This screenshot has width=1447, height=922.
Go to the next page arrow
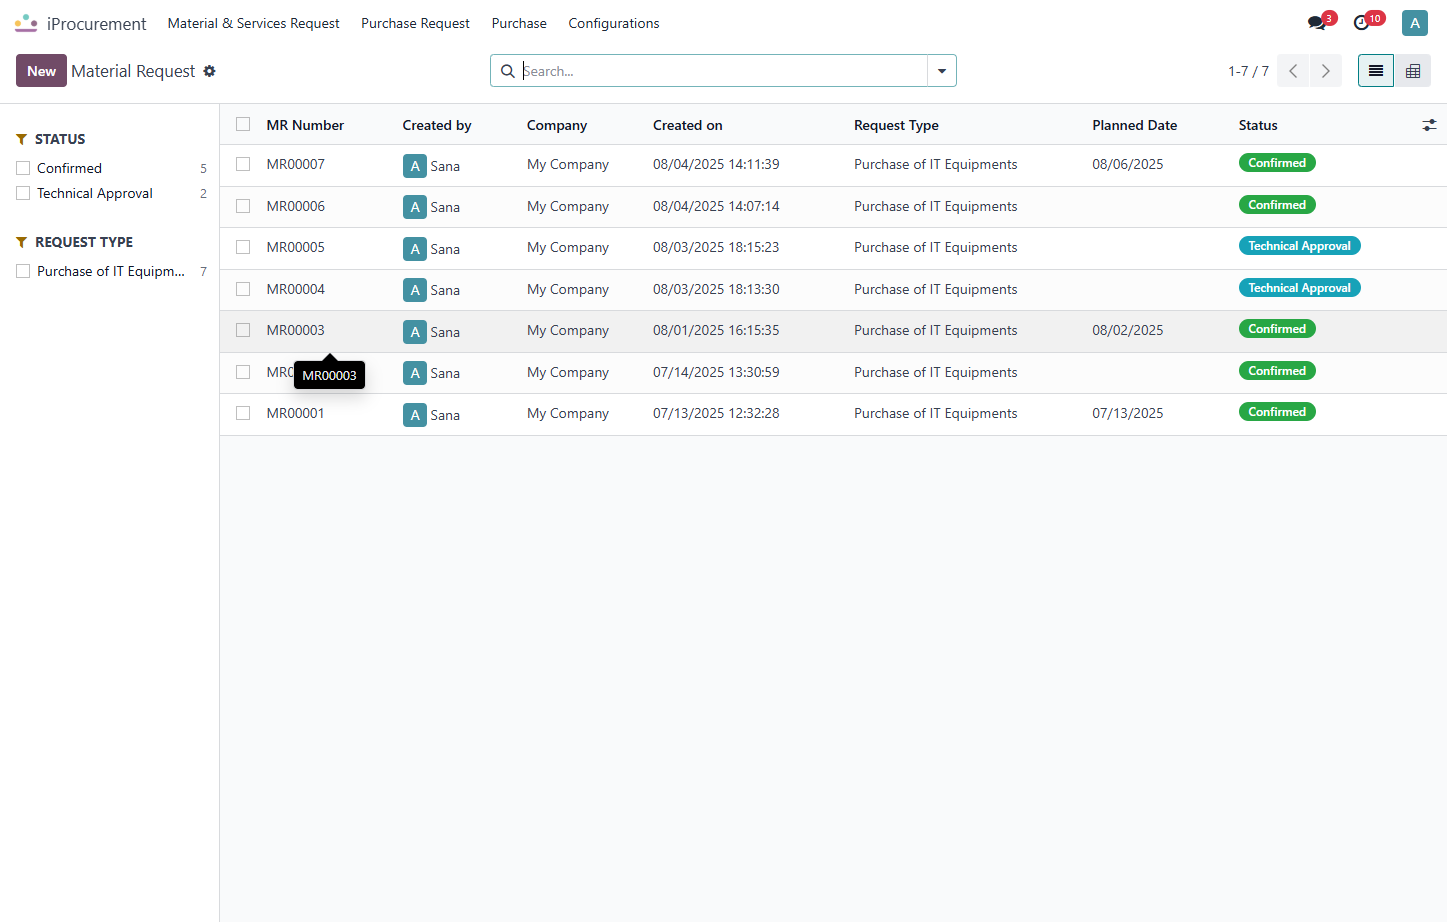(1326, 71)
